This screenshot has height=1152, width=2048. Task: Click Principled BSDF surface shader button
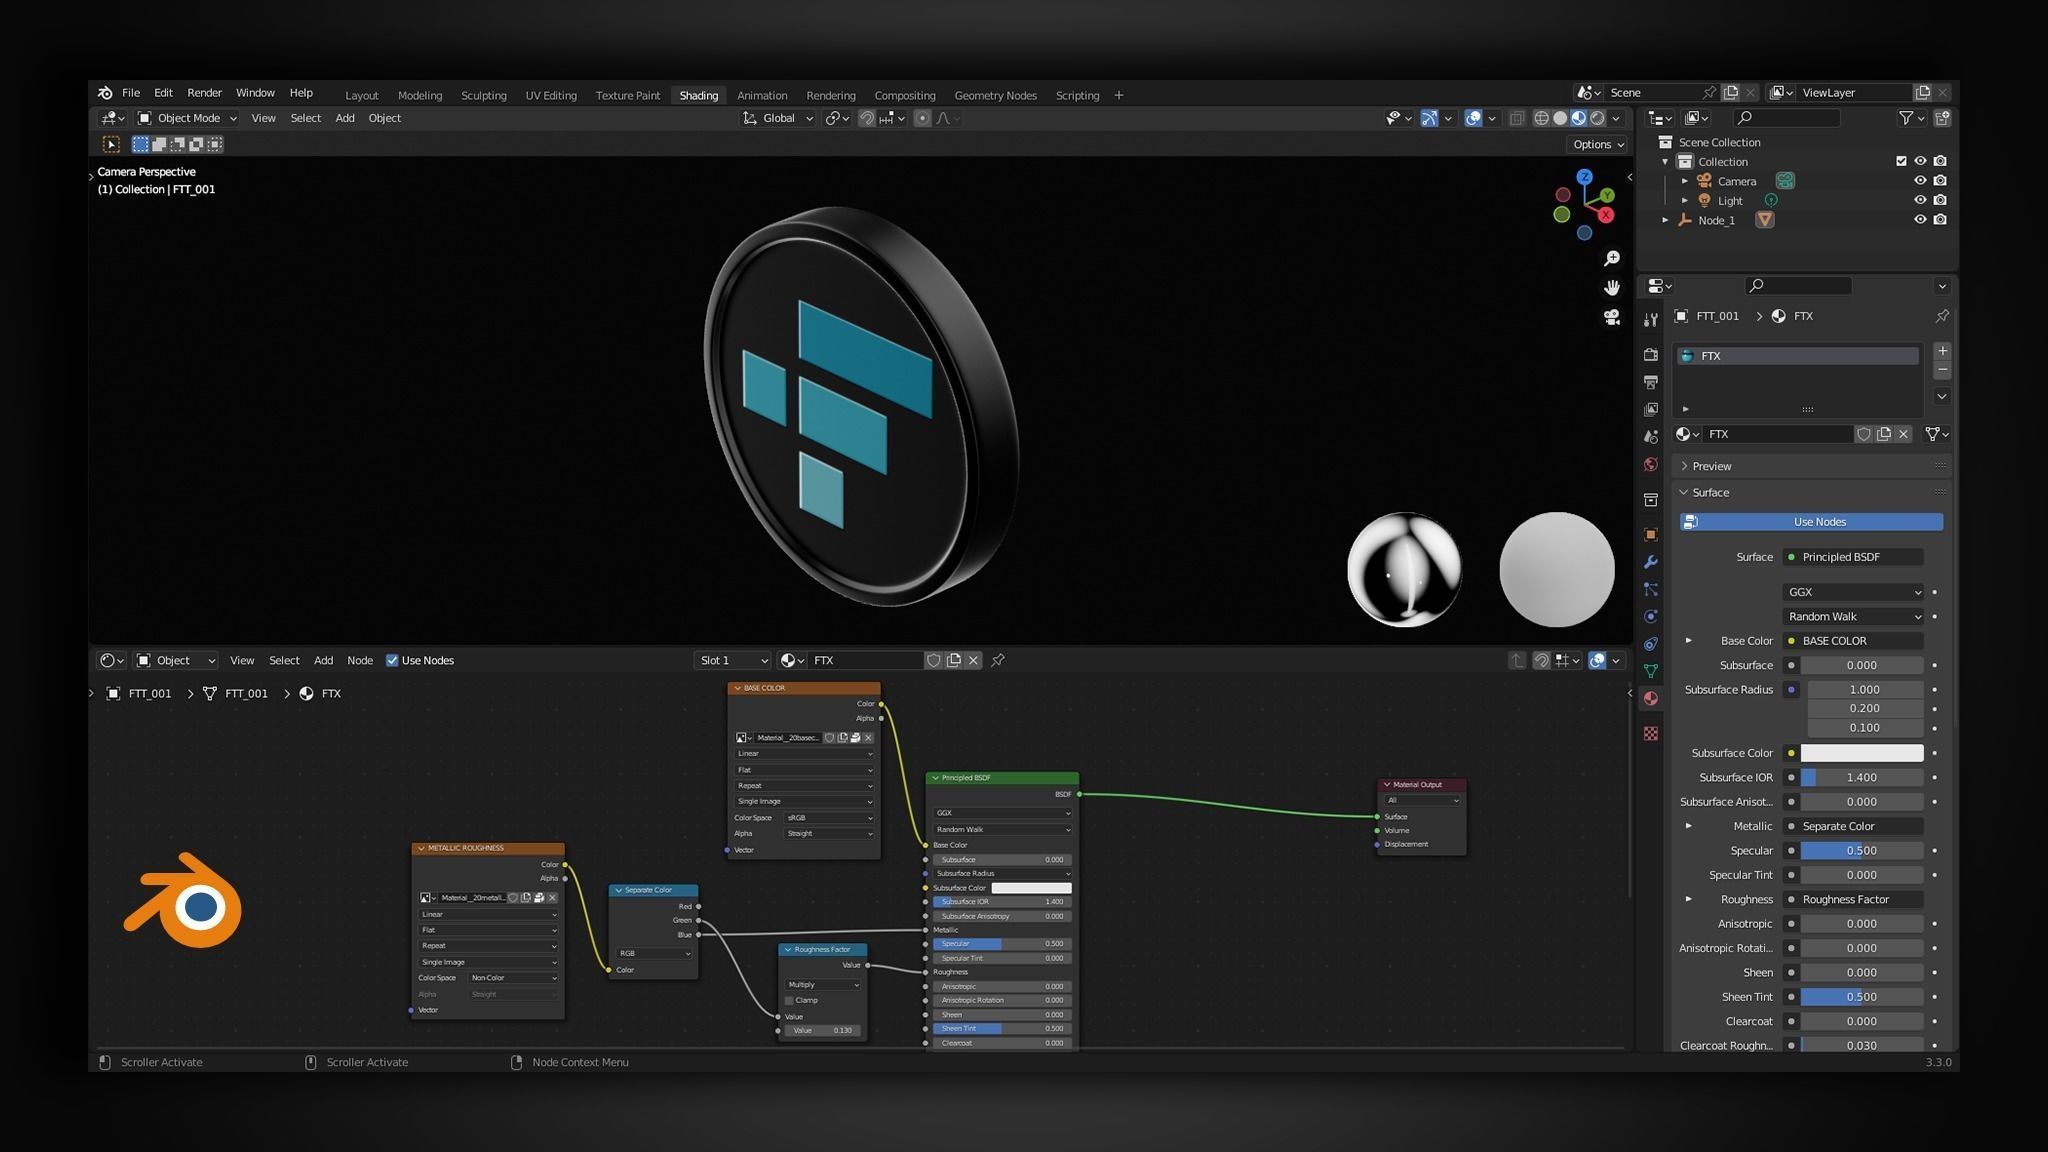(1853, 557)
